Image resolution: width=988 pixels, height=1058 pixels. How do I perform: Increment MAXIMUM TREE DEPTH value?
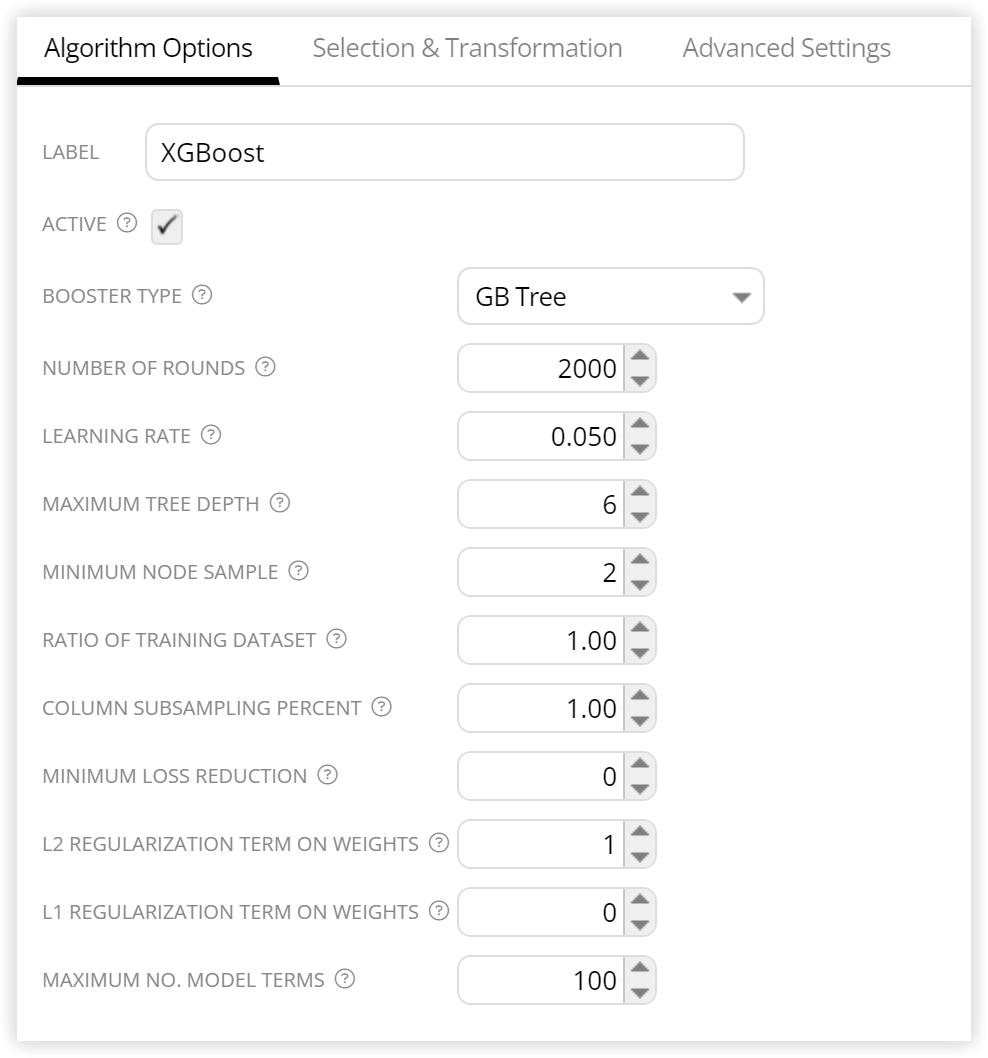(x=640, y=493)
